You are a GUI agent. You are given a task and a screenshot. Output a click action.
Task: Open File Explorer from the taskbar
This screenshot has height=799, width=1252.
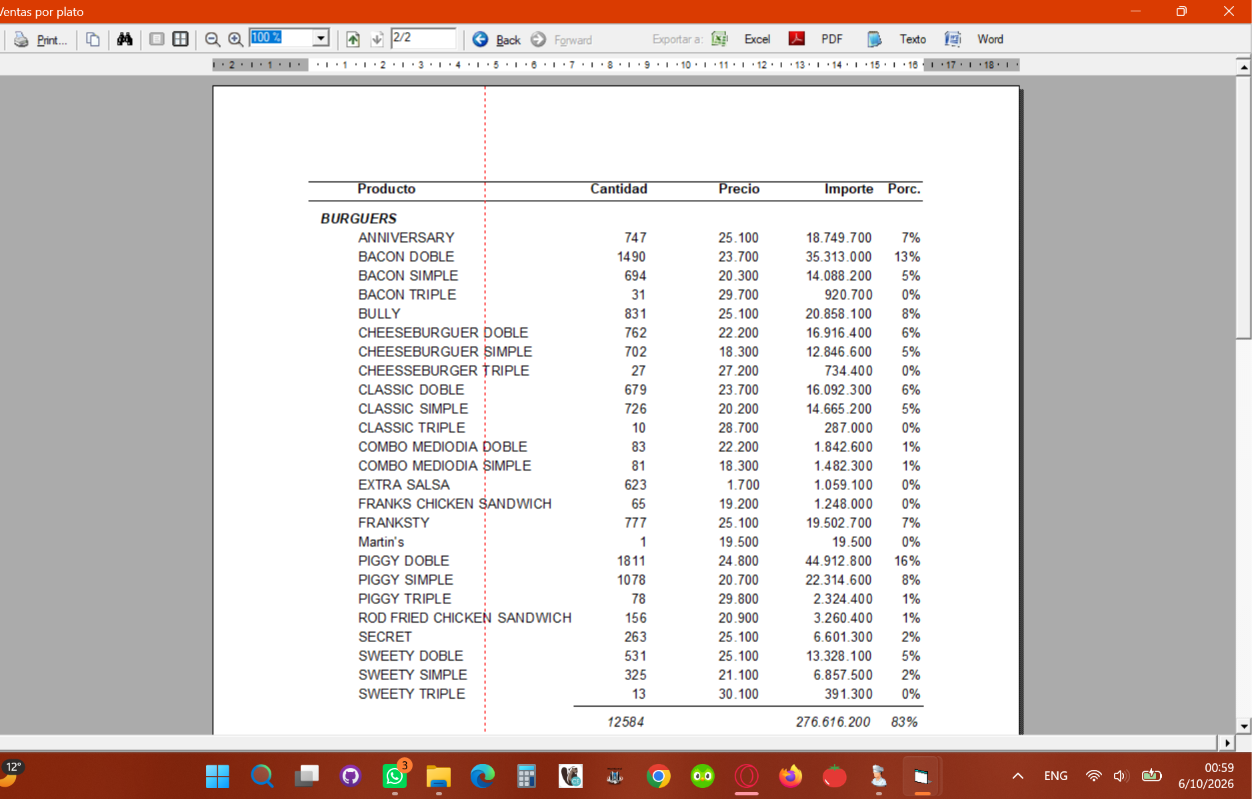coord(439,776)
